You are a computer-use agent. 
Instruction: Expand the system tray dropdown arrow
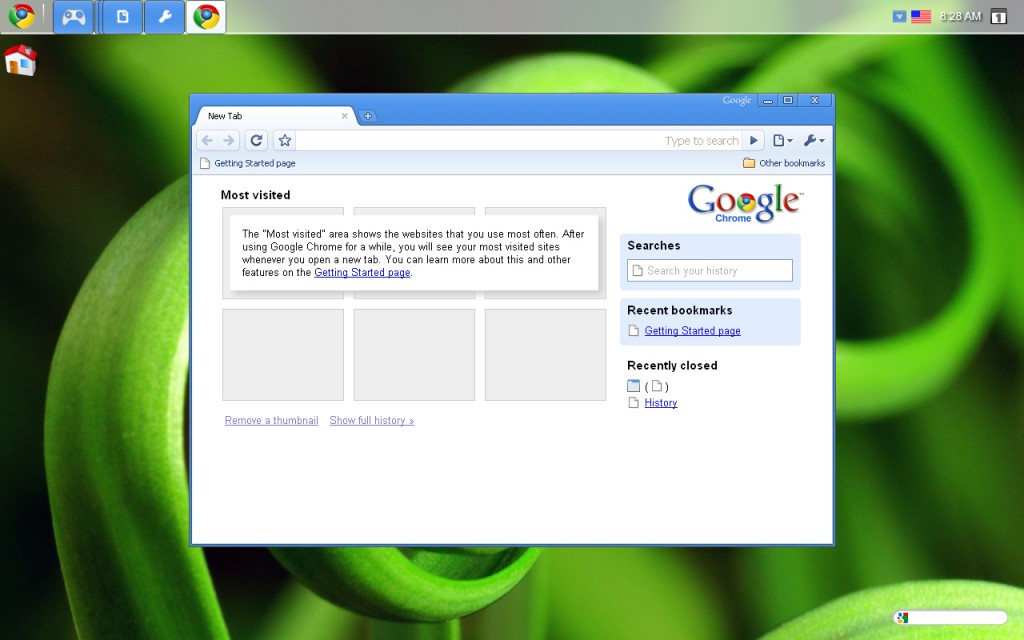pos(899,16)
